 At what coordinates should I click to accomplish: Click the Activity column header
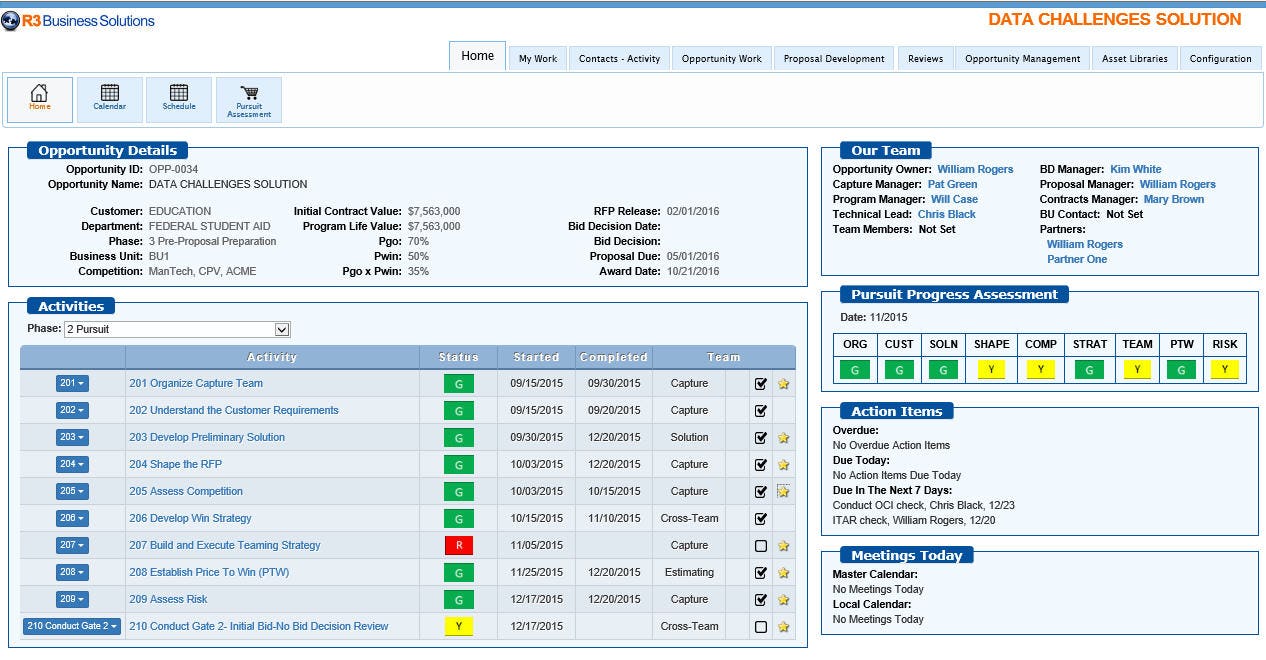271,357
